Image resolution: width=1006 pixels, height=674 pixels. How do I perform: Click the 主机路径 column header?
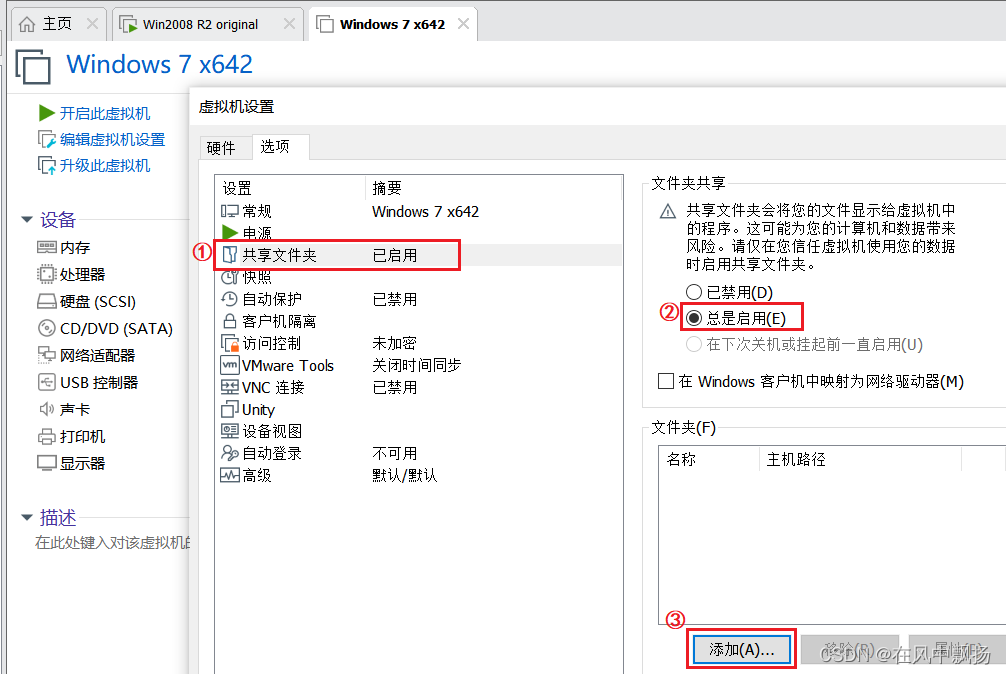point(860,459)
